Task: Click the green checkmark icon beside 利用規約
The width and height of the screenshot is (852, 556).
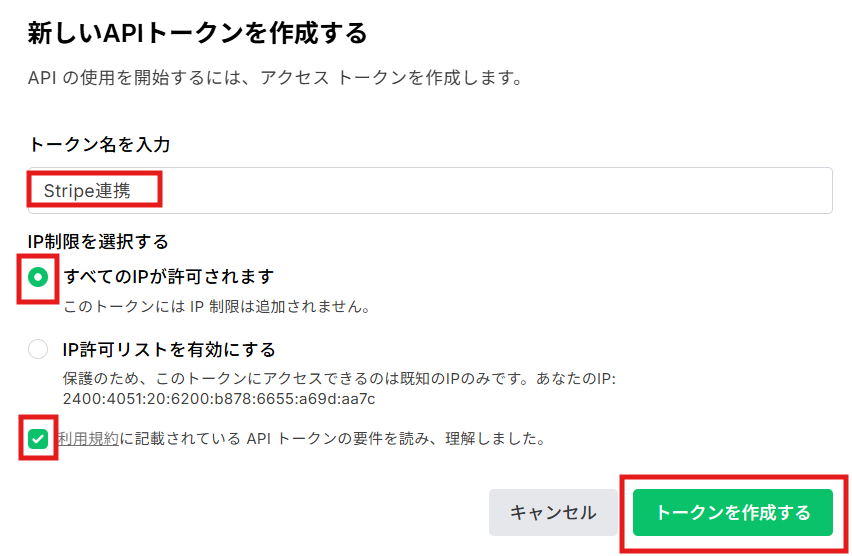Action: pos(38,439)
